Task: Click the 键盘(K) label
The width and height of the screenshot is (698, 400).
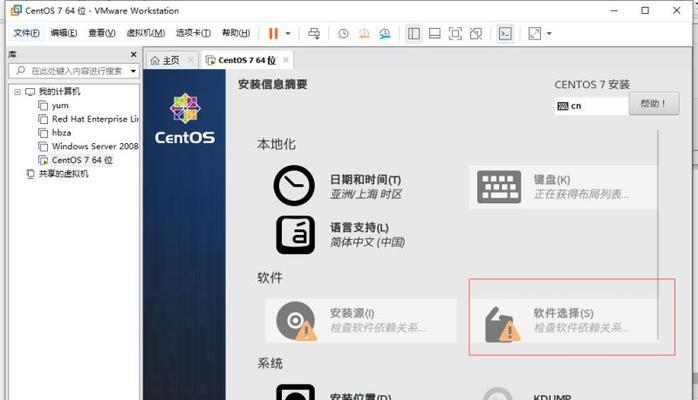Action: (552, 180)
